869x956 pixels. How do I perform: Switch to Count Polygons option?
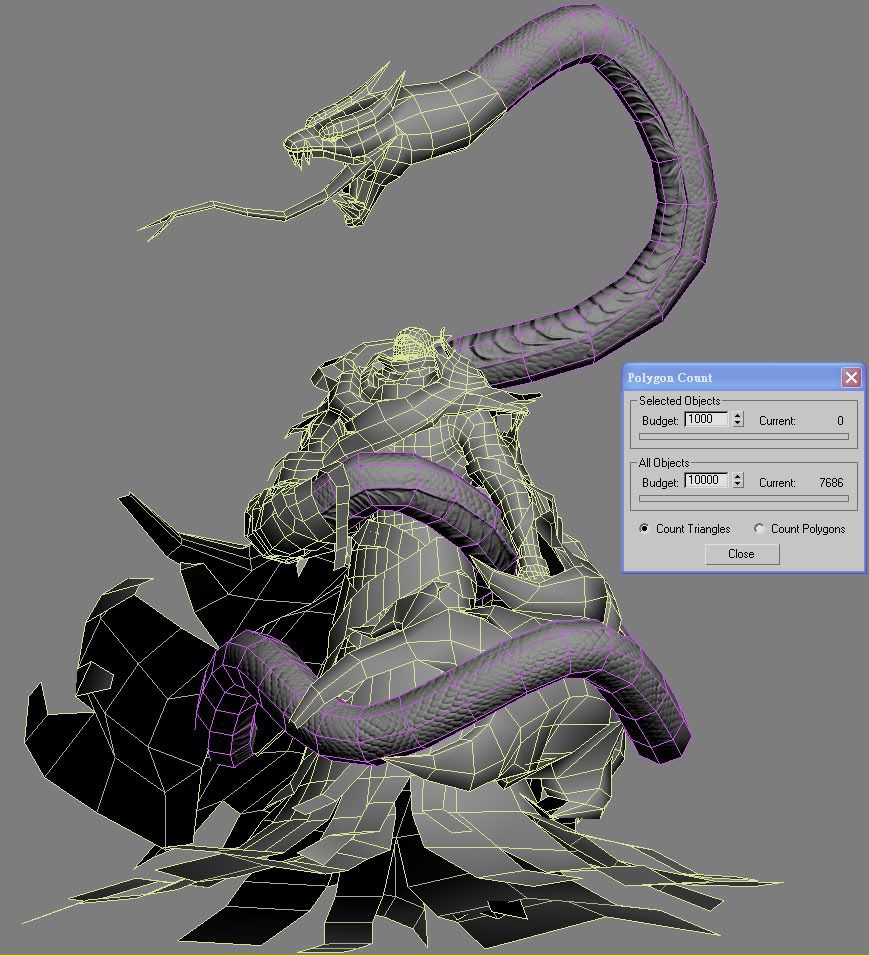[x=760, y=529]
